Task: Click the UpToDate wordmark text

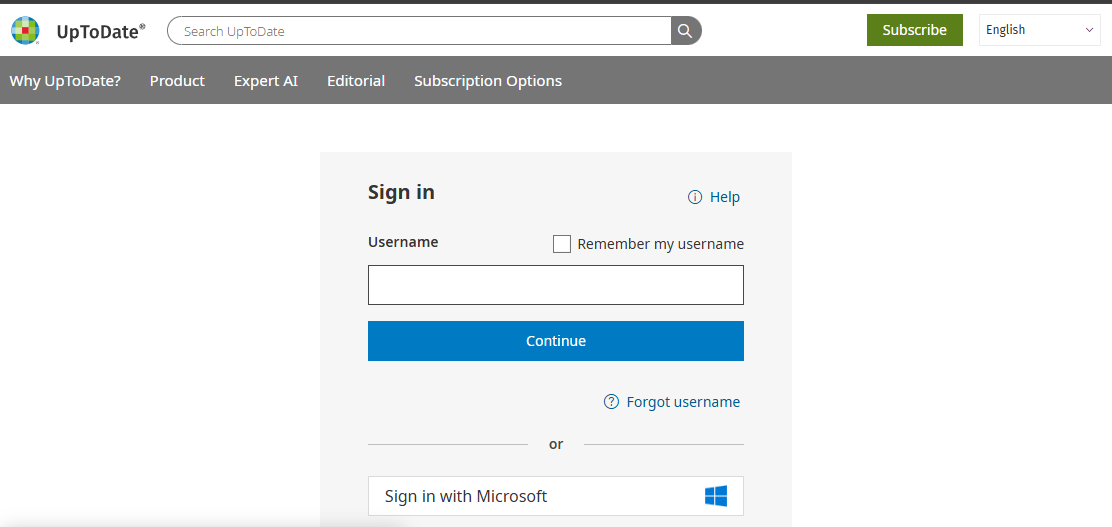Action: 101,31
